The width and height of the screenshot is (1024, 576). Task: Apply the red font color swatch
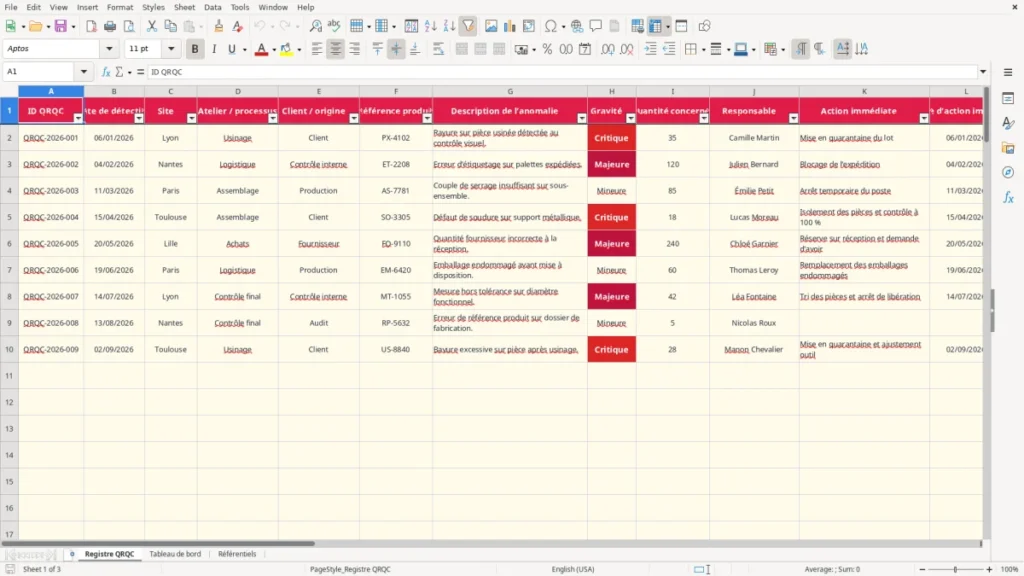[x=261, y=49]
